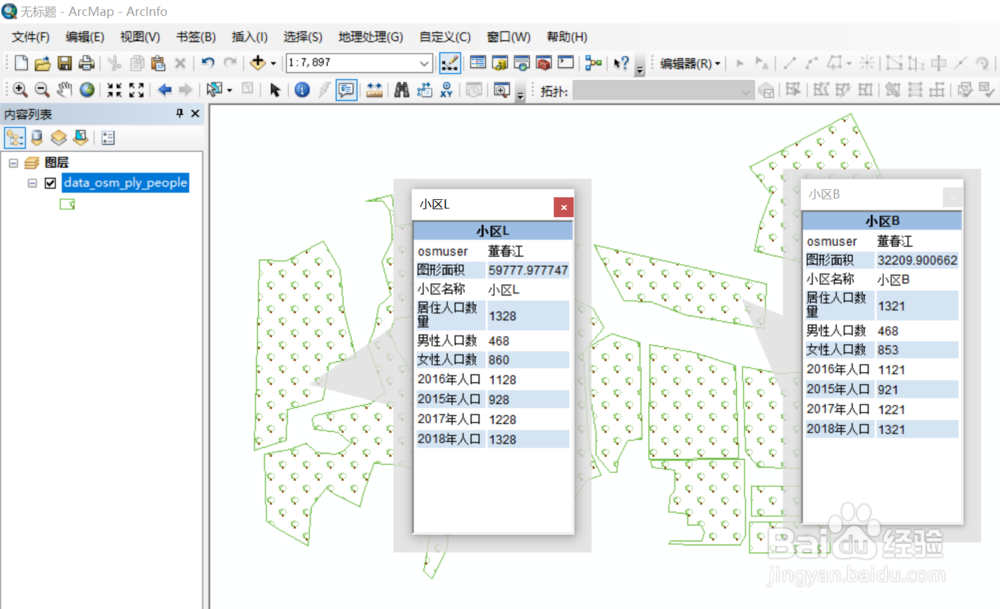1000x609 pixels.
Task: Activate the Zoom In tool
Action: click(21, 88)
